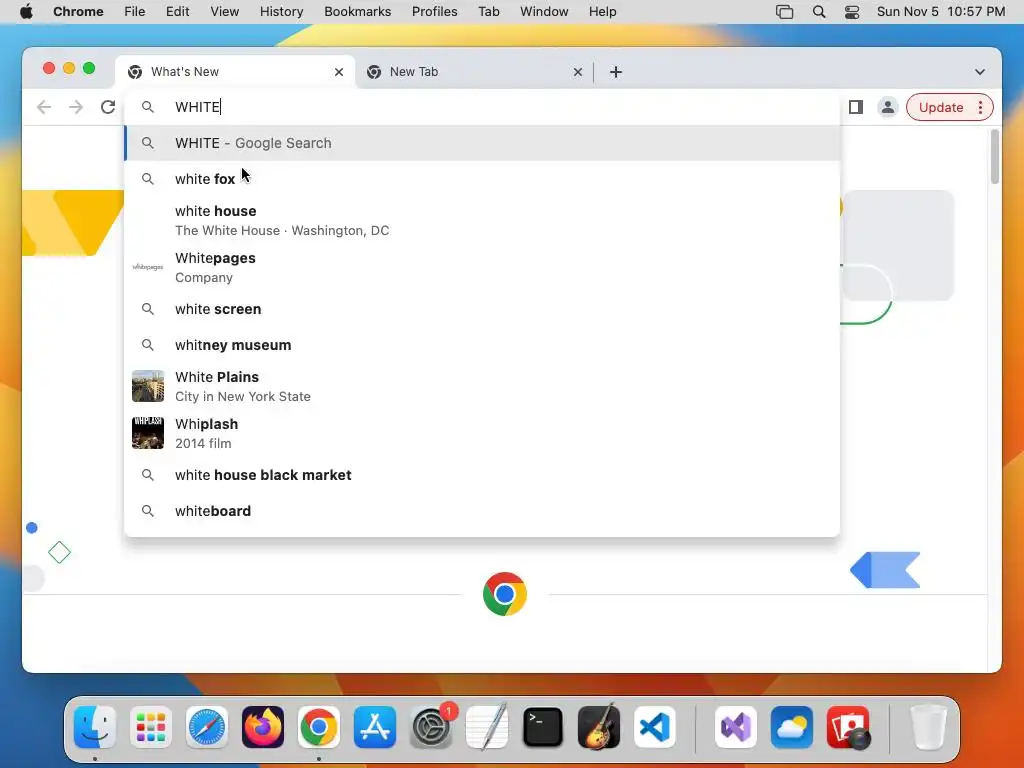Image resolution: width=1024 pixels, height=768 pixels.
Task: Select the White Plains suggestion
Action: [482, 386]
